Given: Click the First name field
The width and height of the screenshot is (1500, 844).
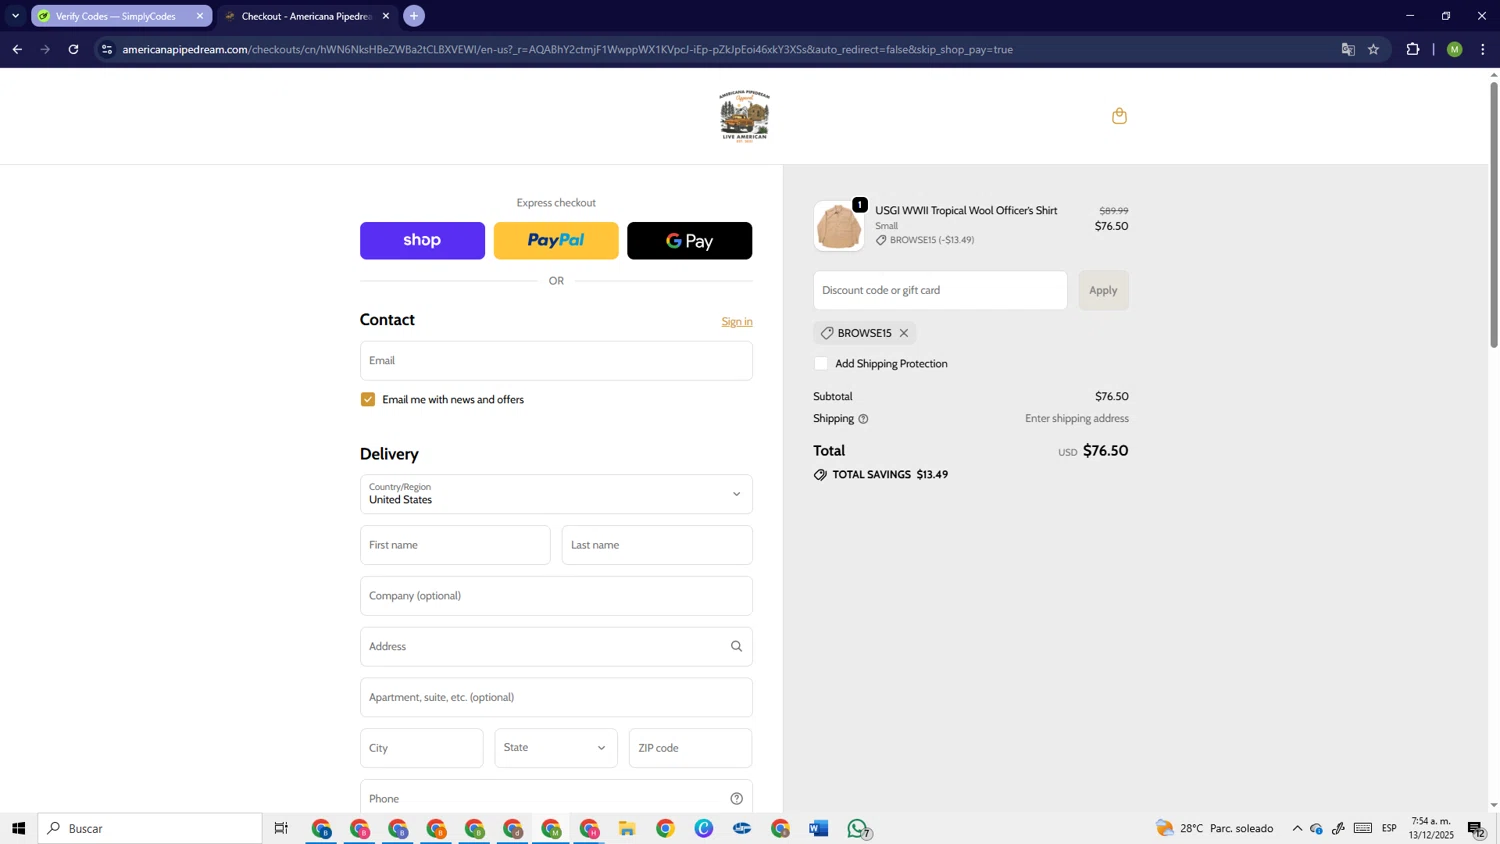Looking at the screenshot, I should click(455, 545).
